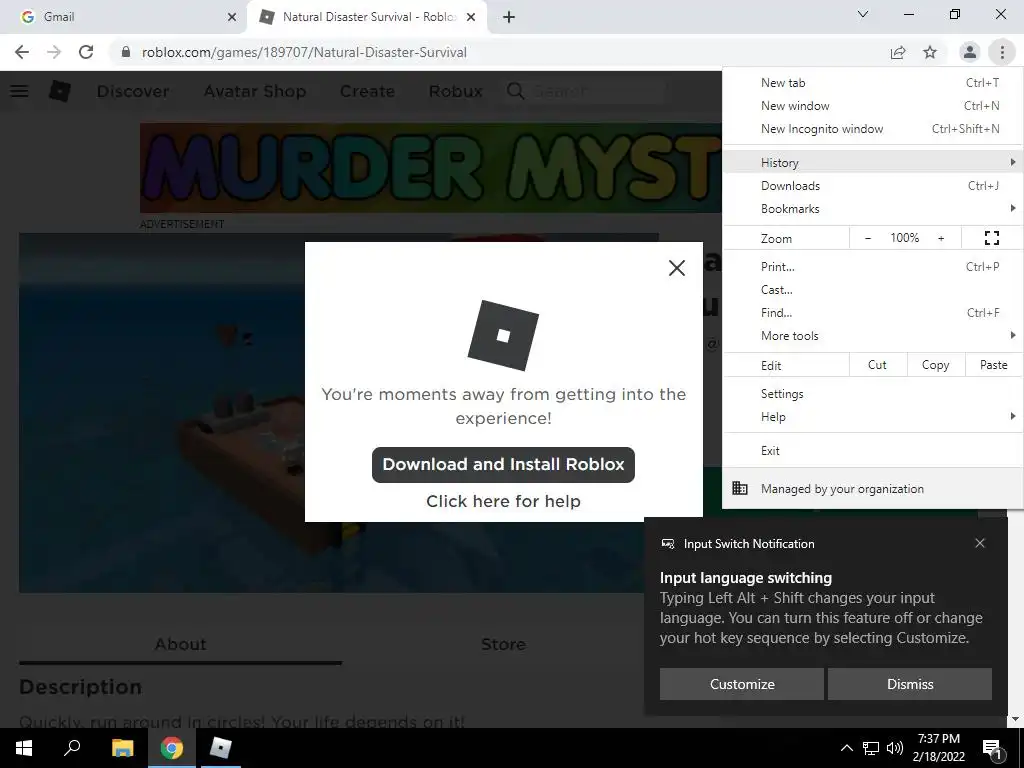The image size is (1024, 768).
Task: Click Copy in the Edit row
Action: 936,365
